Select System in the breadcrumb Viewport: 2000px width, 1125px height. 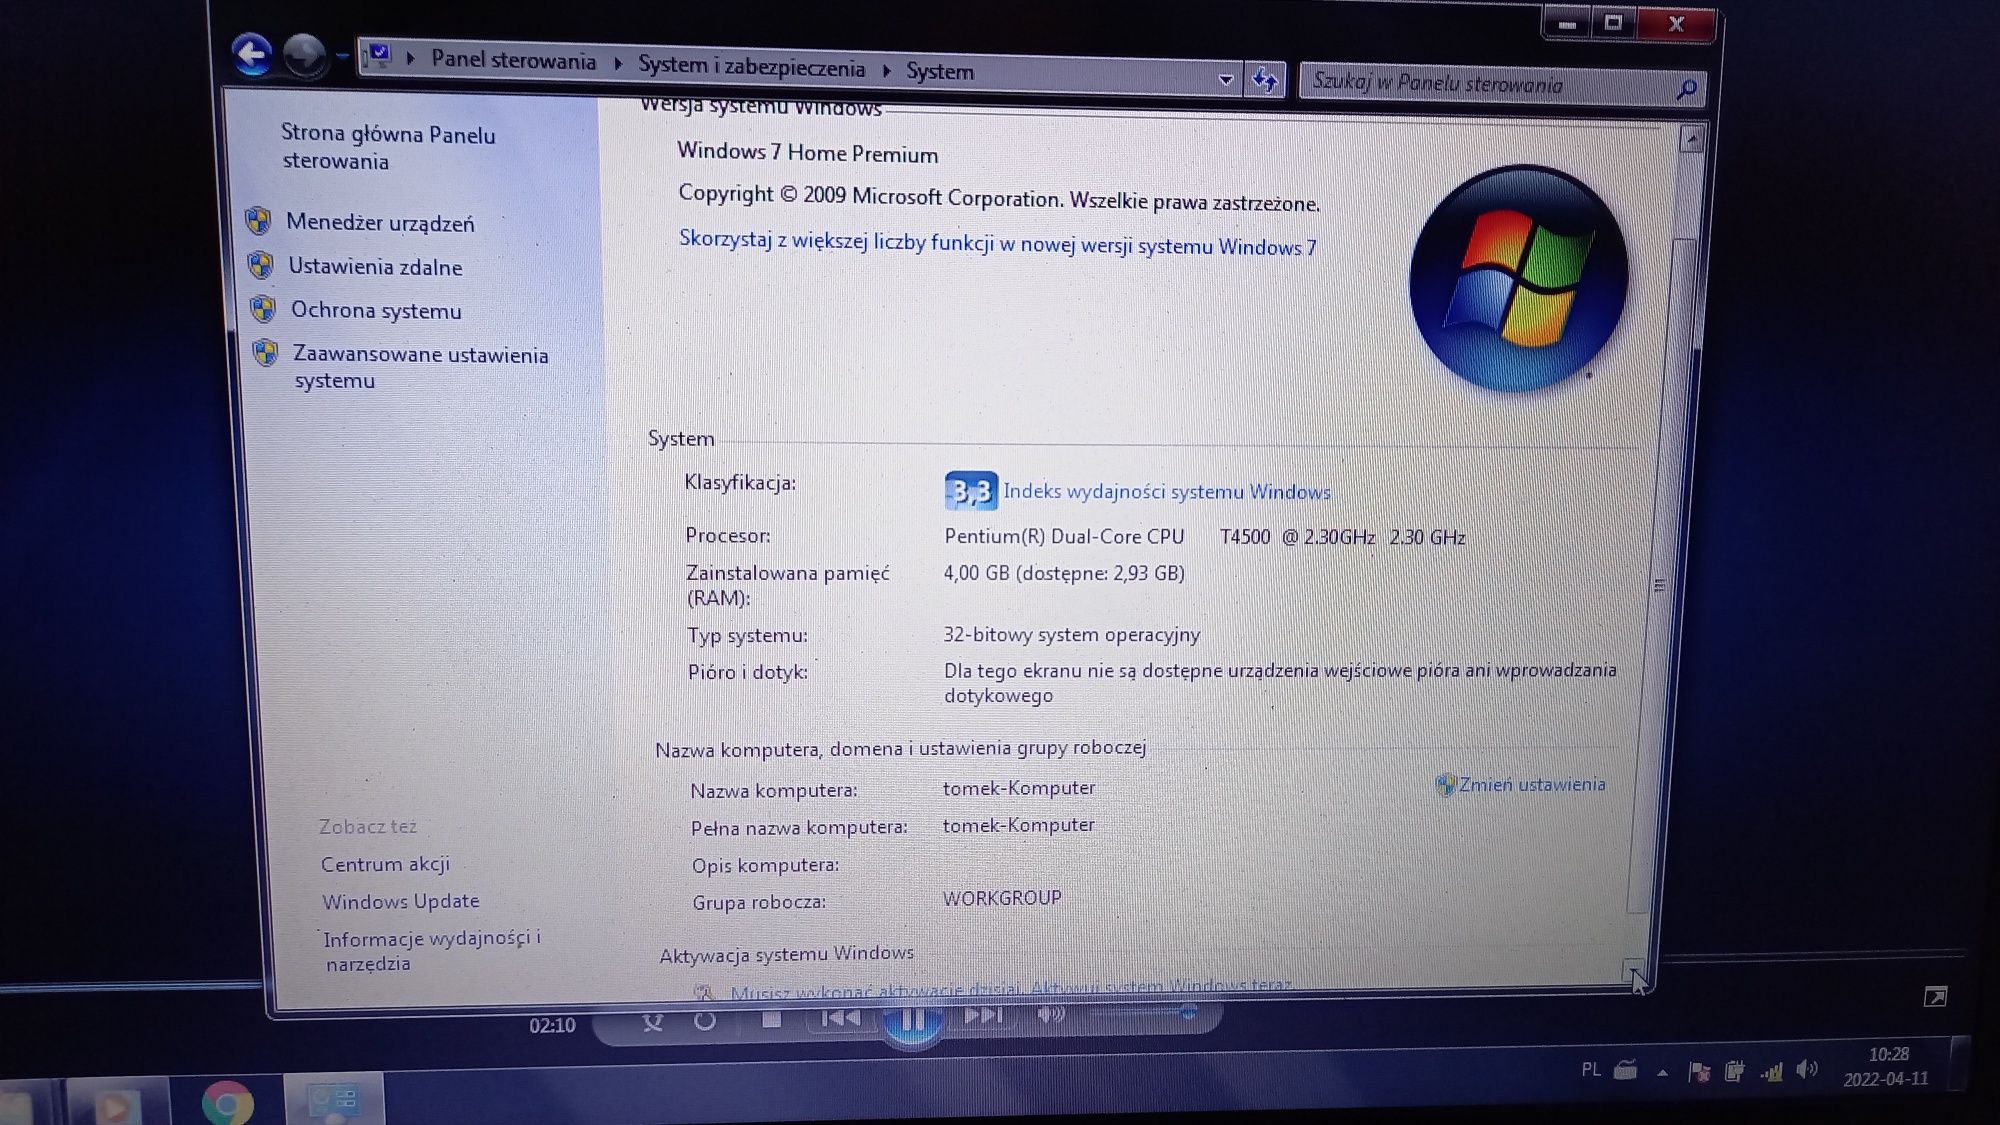pyautogui.click(x=940, y=71)
